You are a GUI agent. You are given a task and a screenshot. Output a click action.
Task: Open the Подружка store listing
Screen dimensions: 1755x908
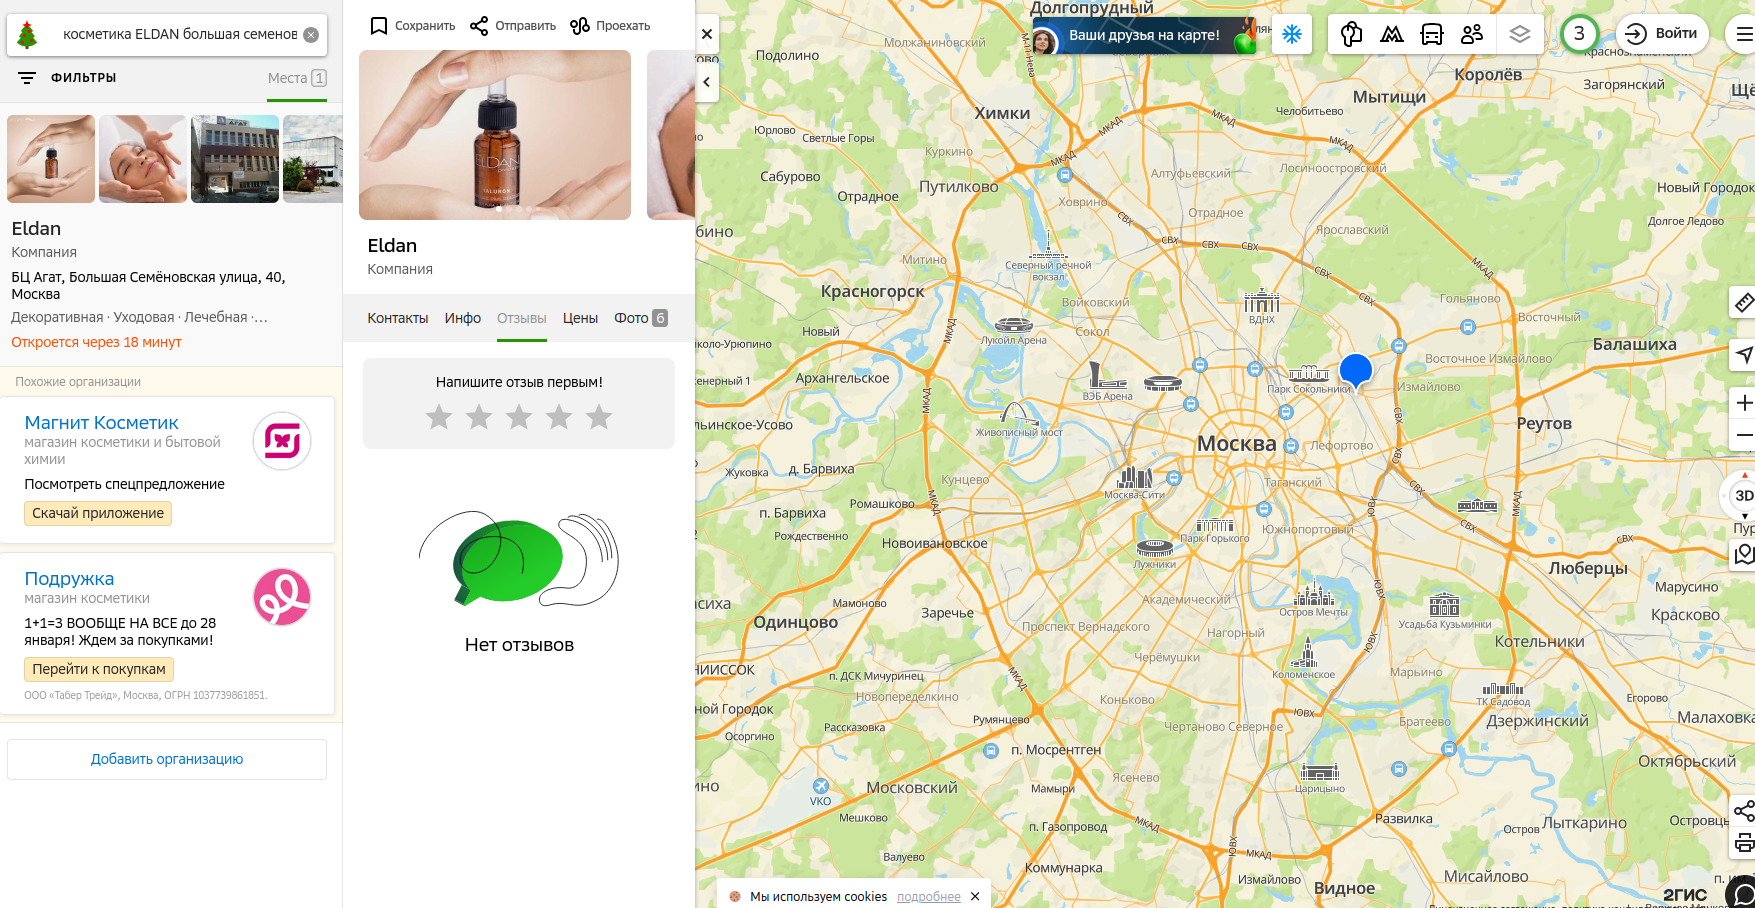tap(69, 579)
